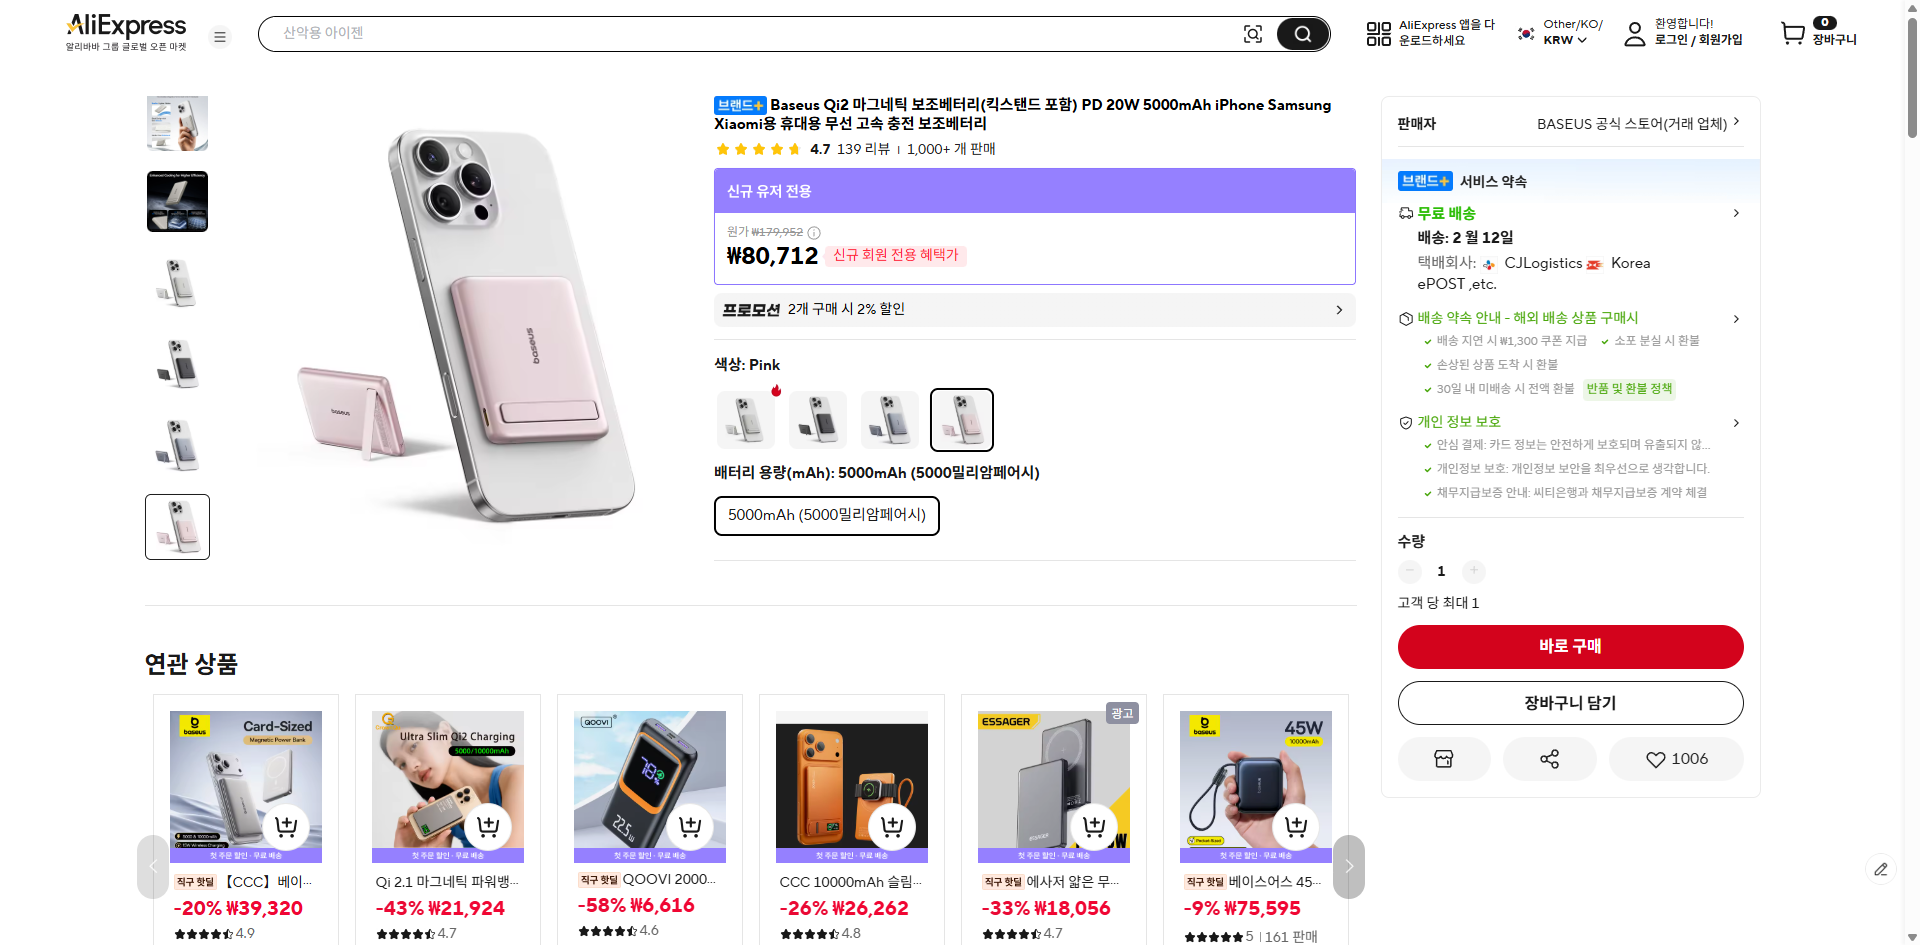Viewport: 1920px width, 945px height.
Task: Expand the 프로모션 discount row
Action: click(1034, 310)
